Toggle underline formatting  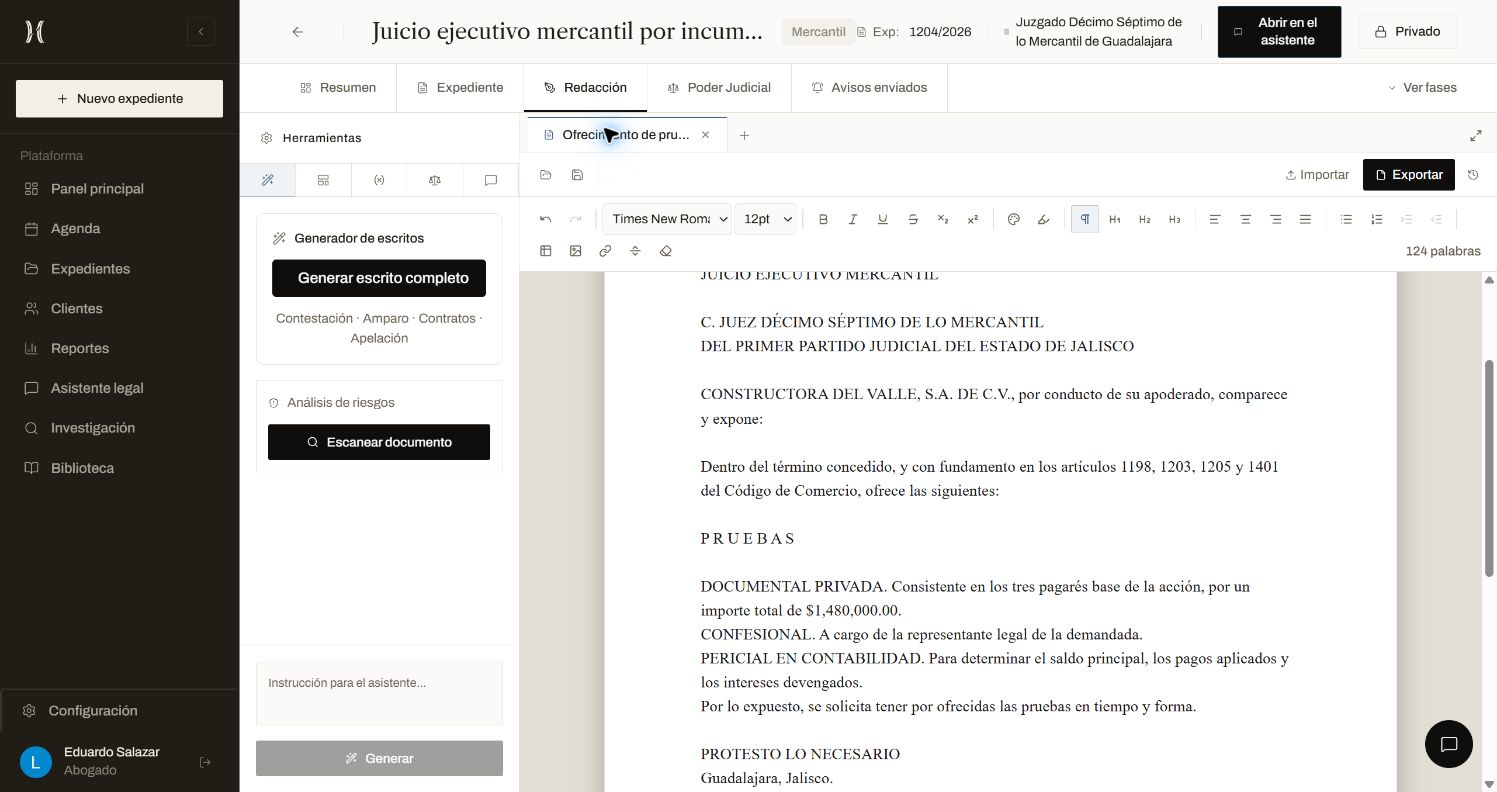[x=883, y=219]
